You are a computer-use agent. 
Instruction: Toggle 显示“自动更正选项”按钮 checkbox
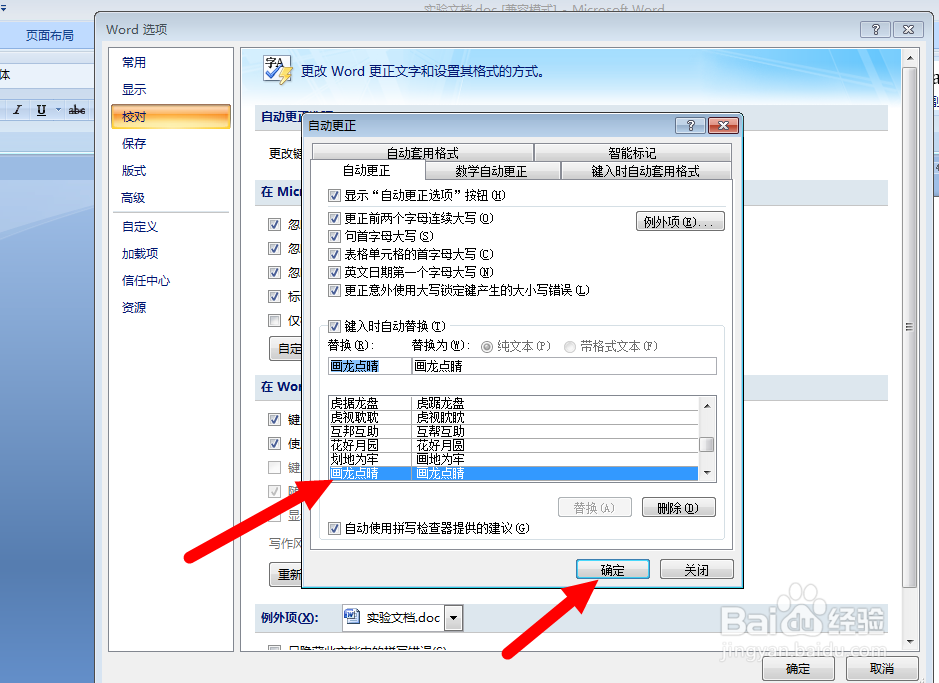[334, 196]
